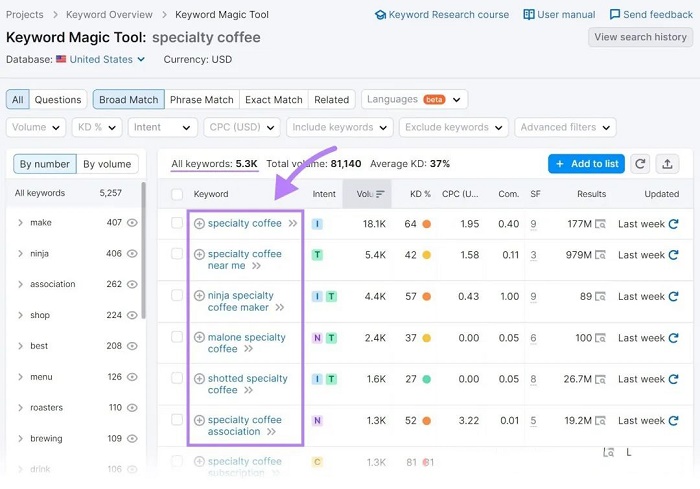Click refresh icon in specialty coffee row
The image size is (700, 489).
pos(673,224)
